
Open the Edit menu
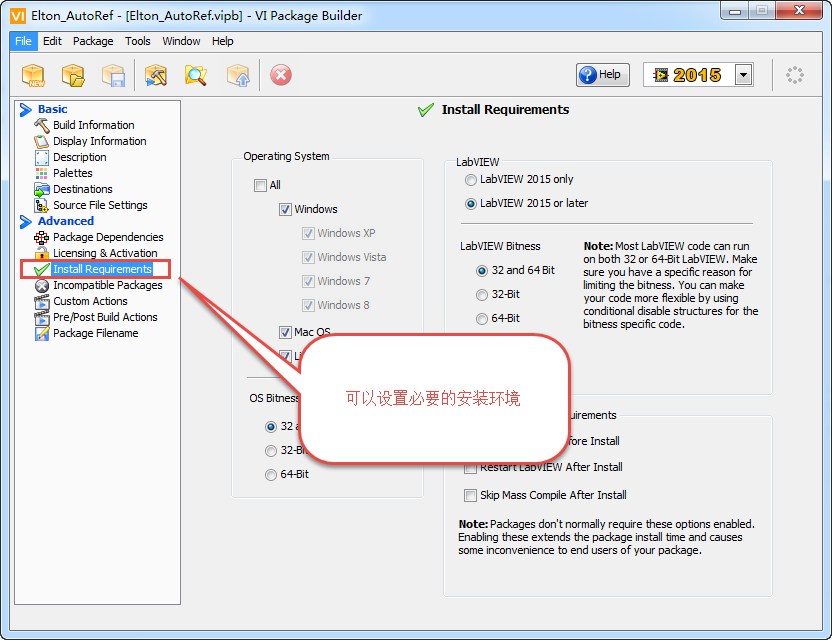tap(52, 41)
